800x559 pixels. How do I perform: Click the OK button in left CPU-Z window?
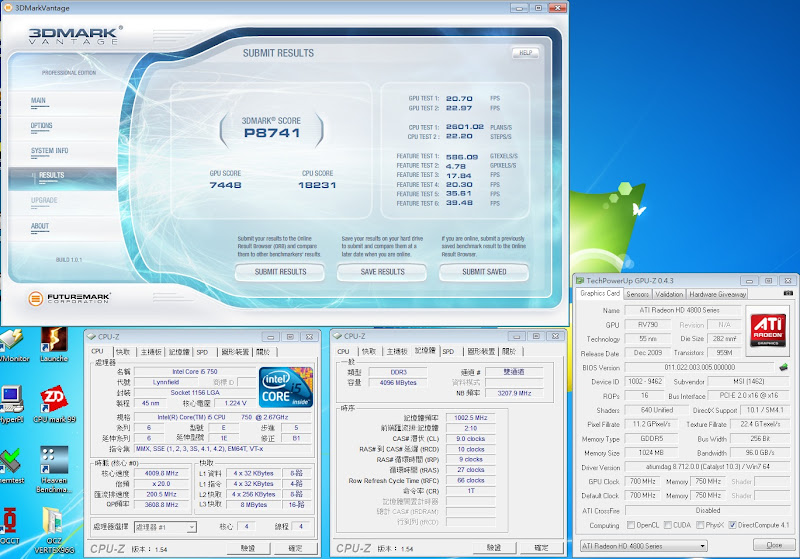(x=295, y=548)
